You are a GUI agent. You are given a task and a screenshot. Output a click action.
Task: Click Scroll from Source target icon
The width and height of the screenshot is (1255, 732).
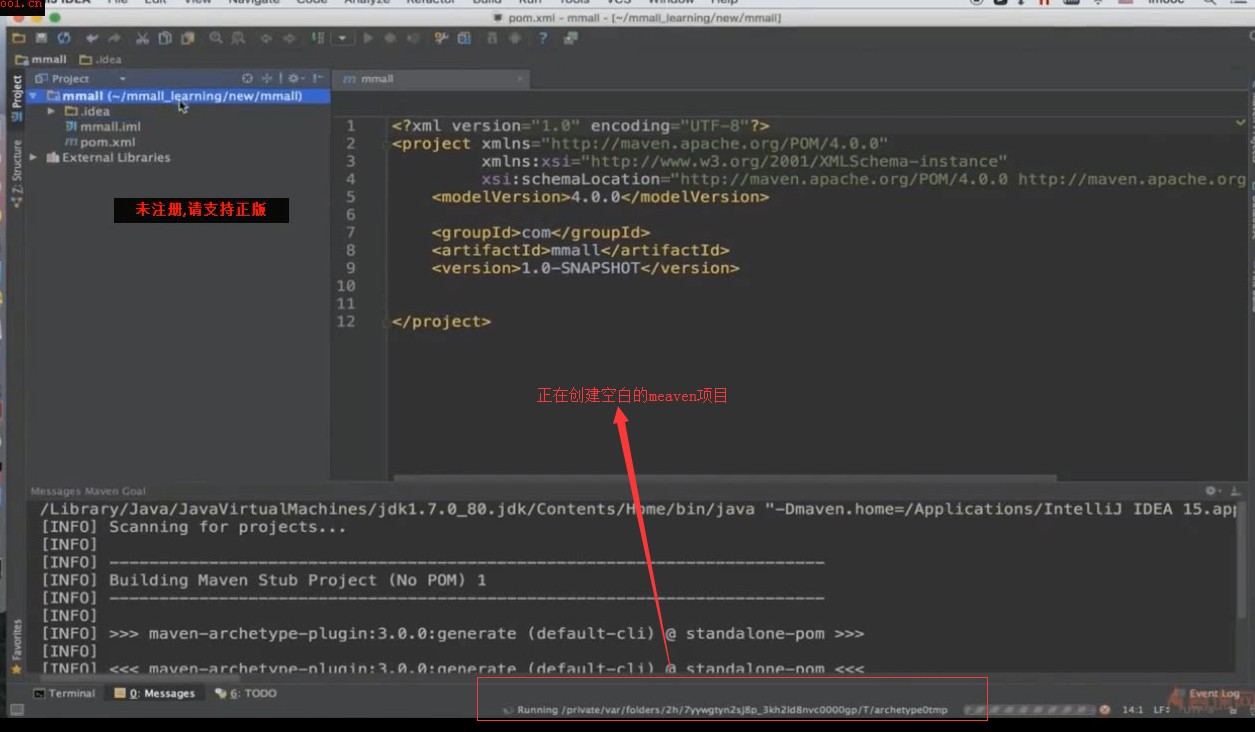[246, 78]
